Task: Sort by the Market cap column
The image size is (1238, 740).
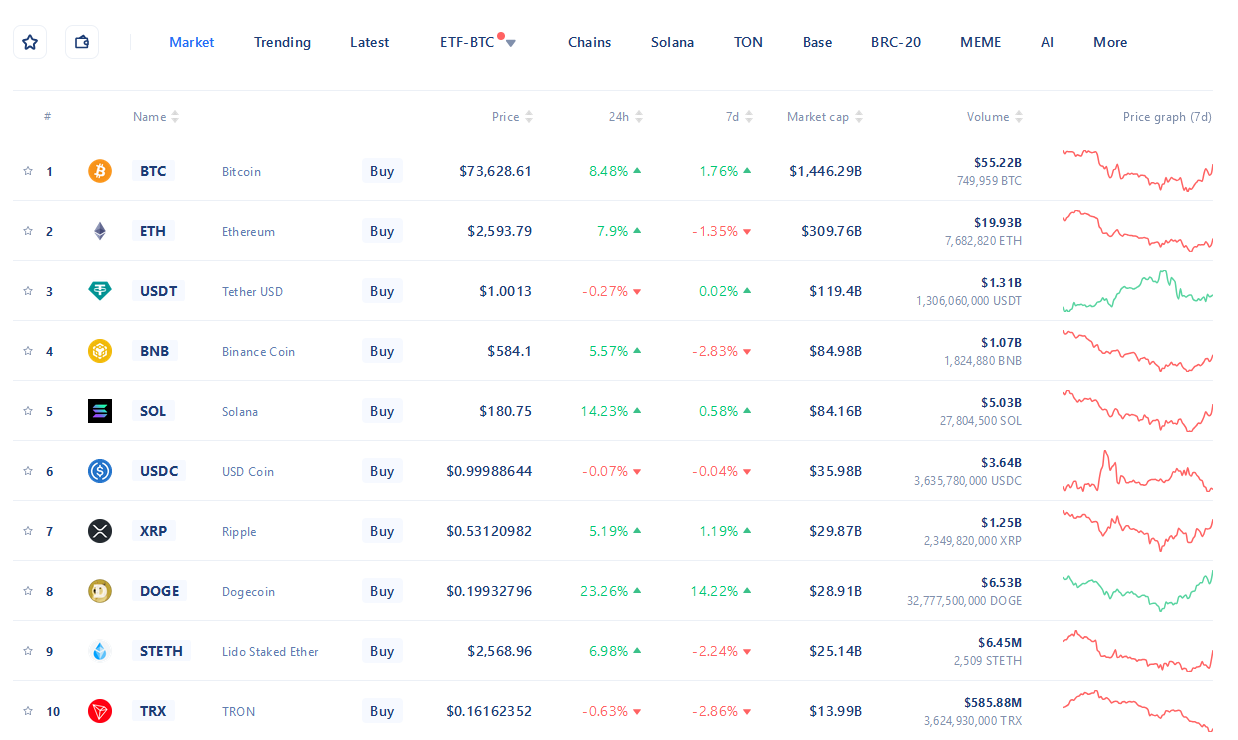Action: 825,117
